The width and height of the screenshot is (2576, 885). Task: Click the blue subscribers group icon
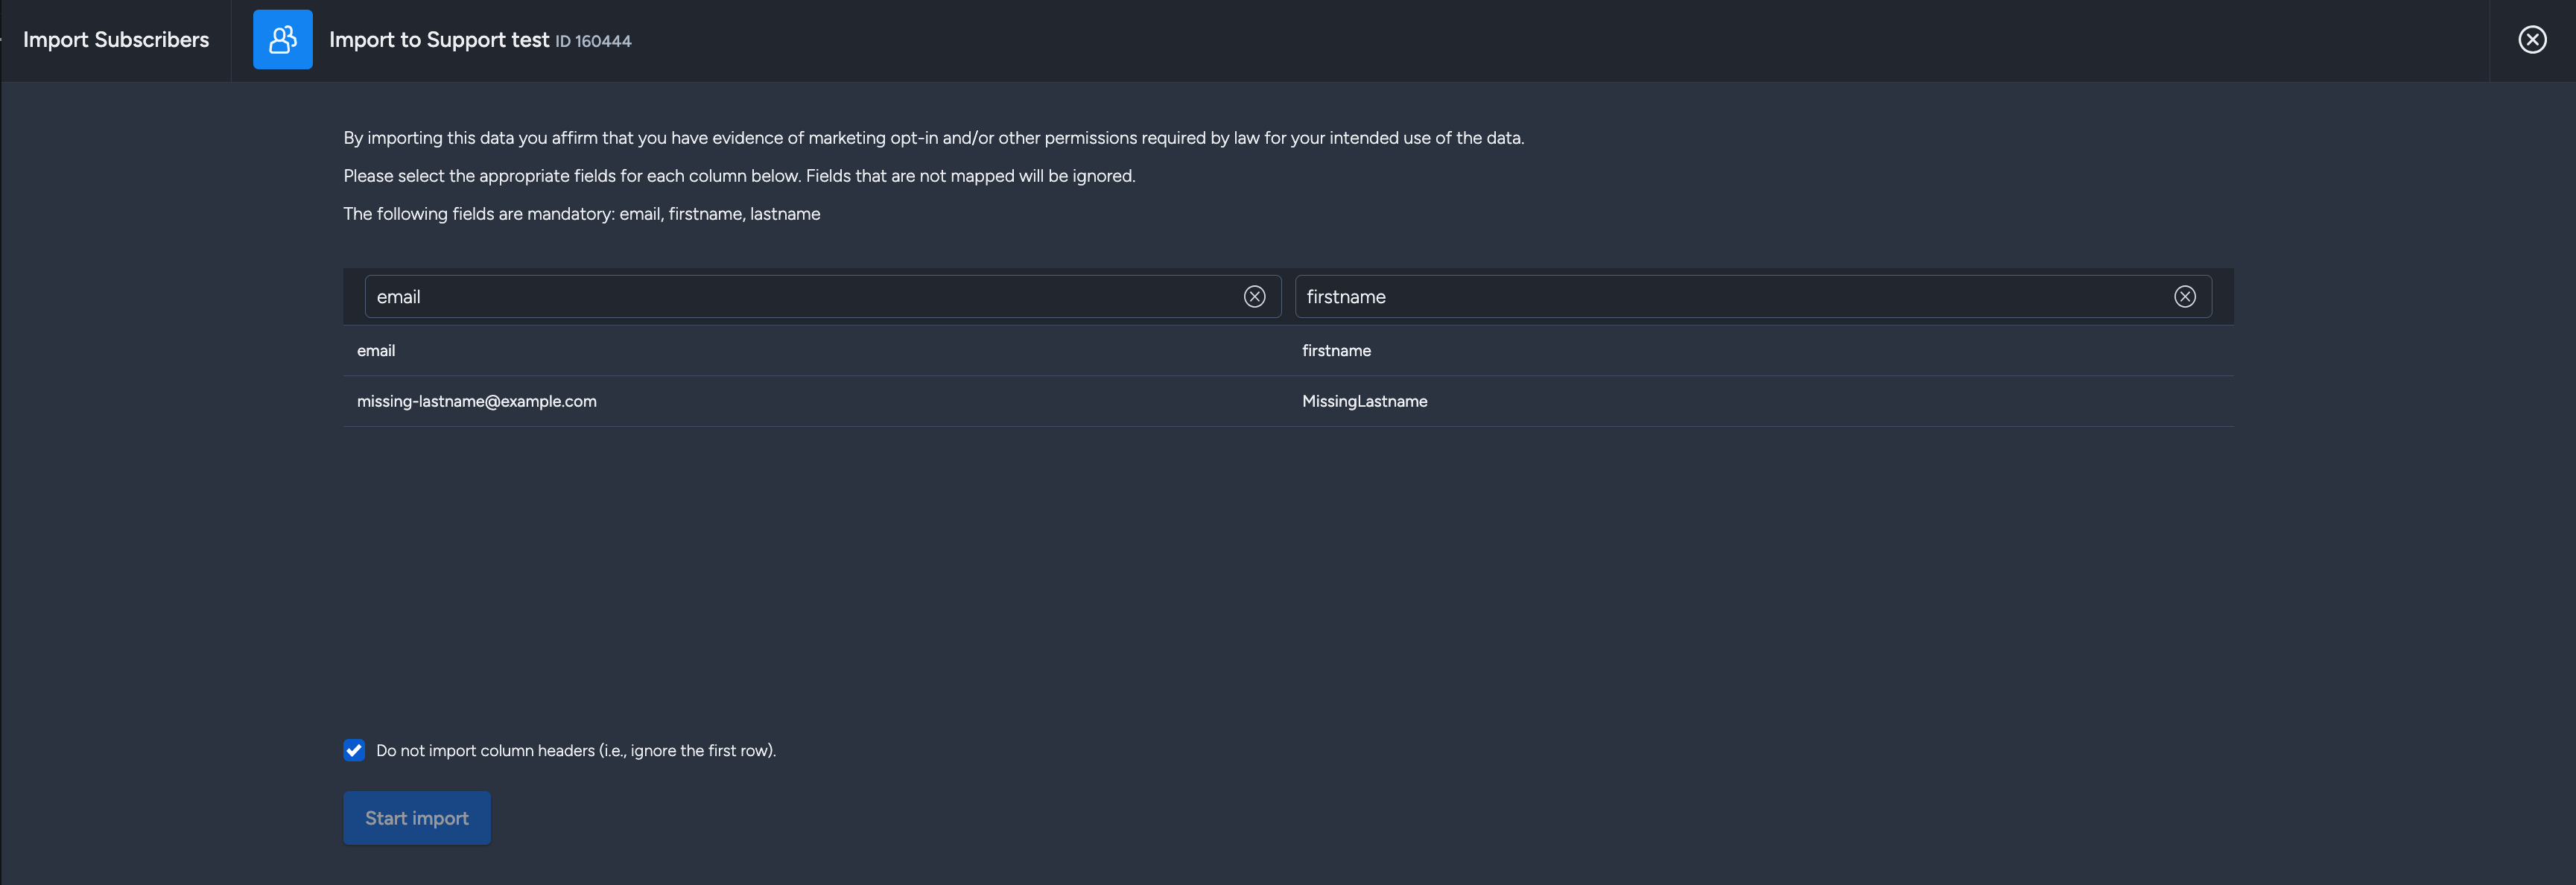tap(282, 40)
